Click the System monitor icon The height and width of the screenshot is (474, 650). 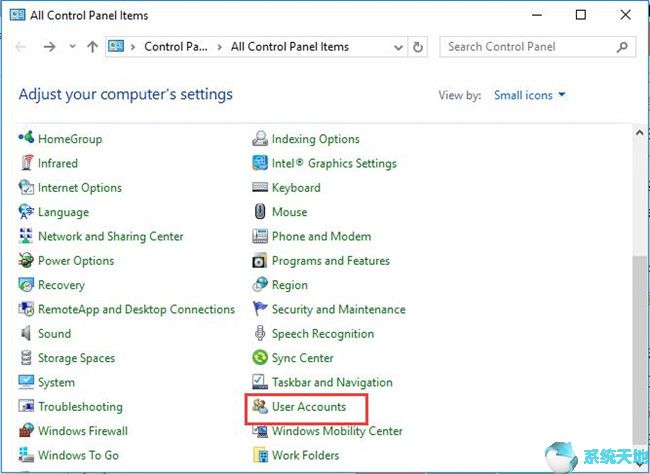coord(26,382)
